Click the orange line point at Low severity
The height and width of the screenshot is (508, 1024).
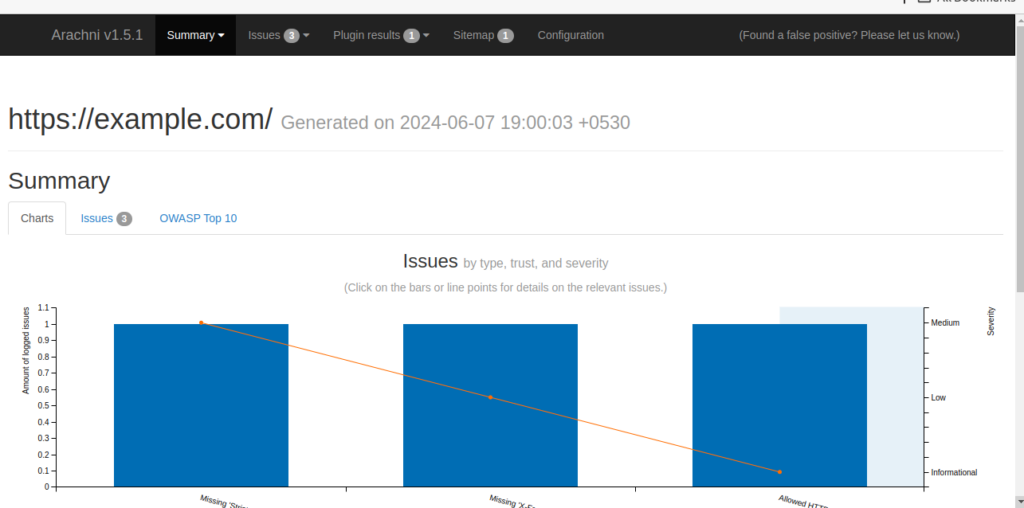[490, 397]
